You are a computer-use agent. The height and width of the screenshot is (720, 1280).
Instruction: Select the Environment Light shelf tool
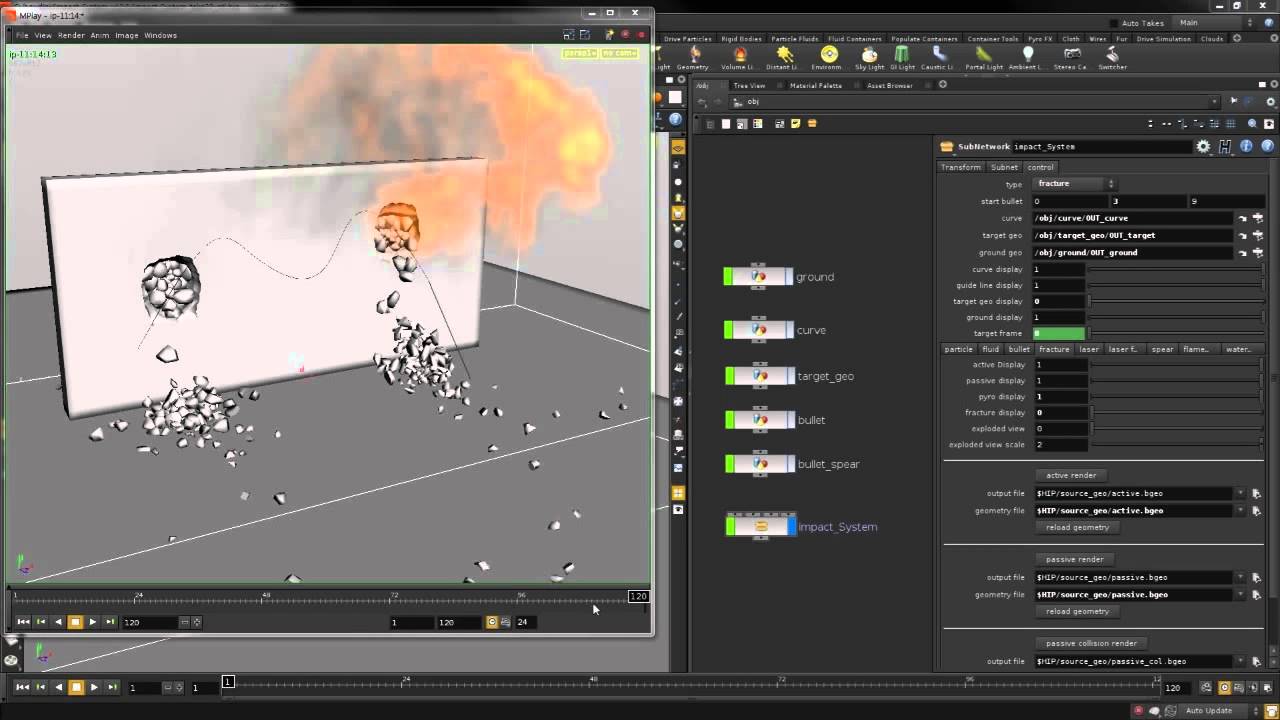[828, 58]
